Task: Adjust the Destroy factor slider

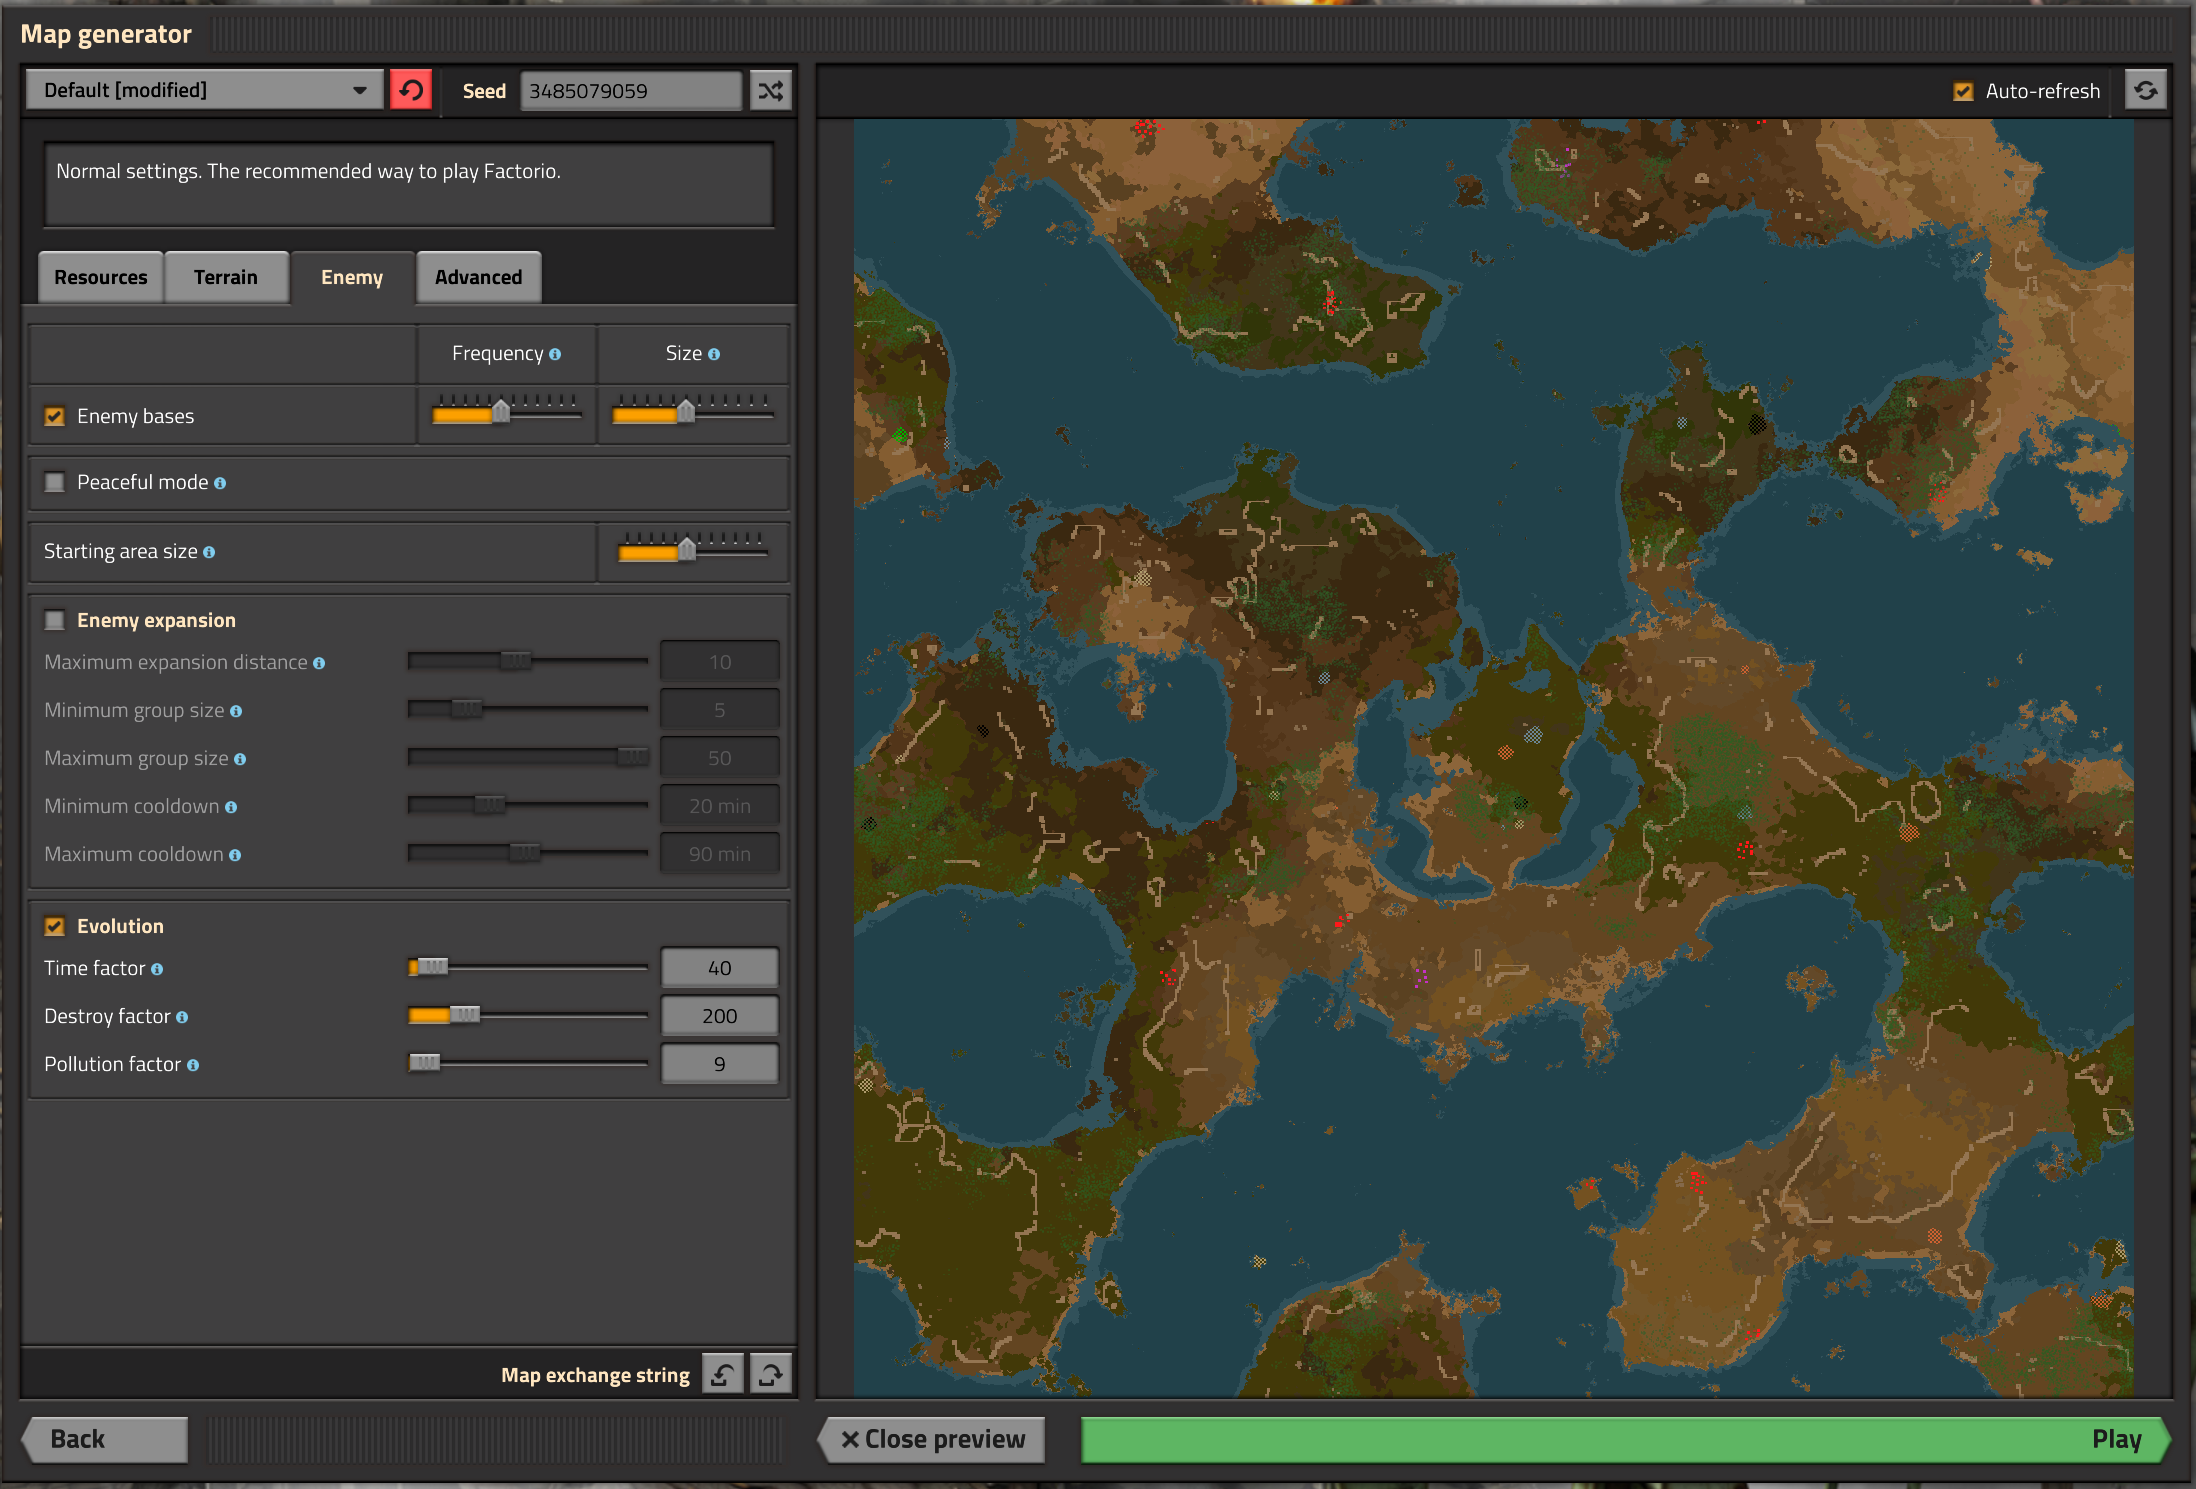Action: click(x=528, y=1015)
